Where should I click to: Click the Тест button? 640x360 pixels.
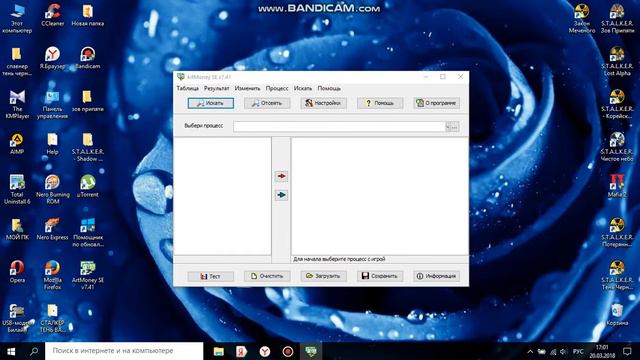211,276
